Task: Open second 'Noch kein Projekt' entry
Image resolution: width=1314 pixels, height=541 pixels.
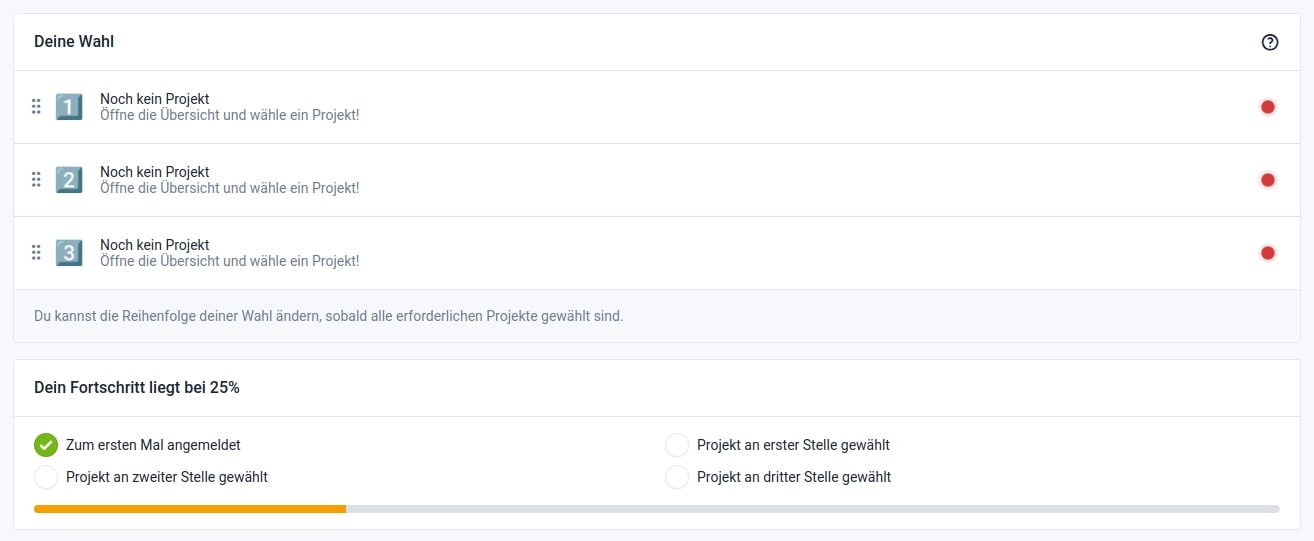Action: click(x=155, y=172)
